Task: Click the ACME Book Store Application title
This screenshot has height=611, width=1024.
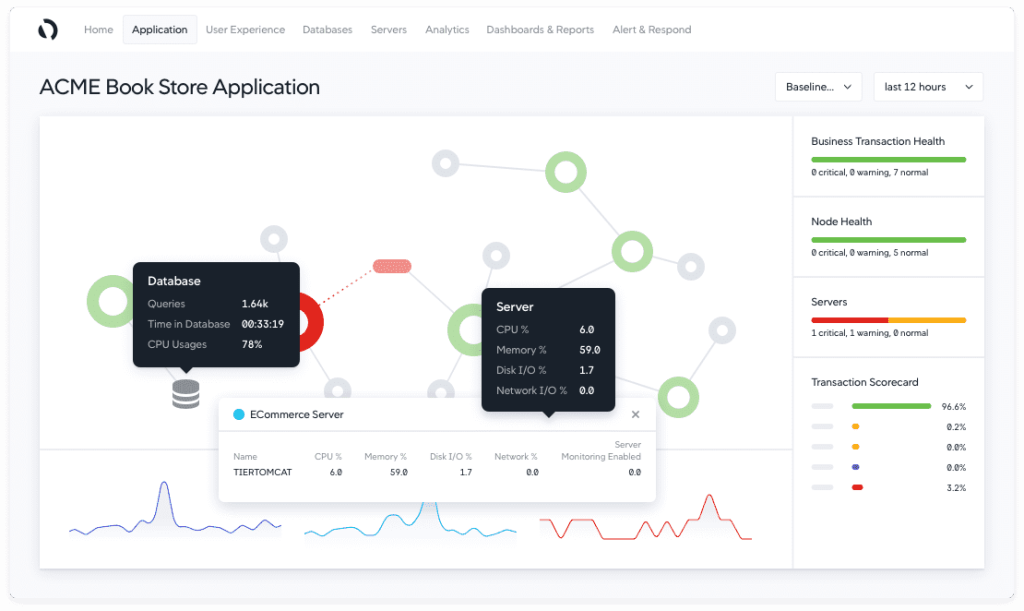Action: coord(180,87)
